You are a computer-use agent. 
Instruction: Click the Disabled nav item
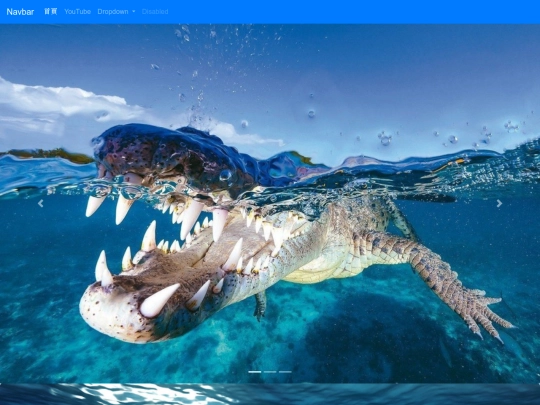(x=155, y=11)
